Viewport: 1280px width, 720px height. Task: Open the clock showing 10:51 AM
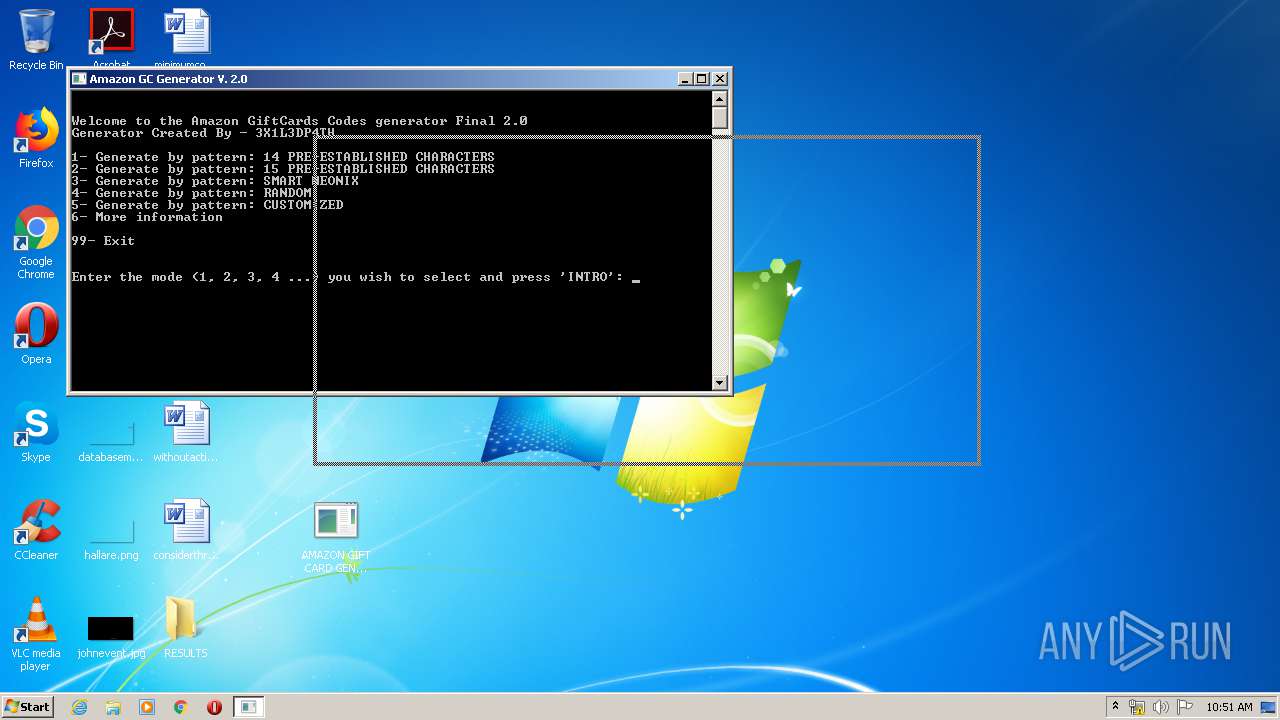(1229, 707)
